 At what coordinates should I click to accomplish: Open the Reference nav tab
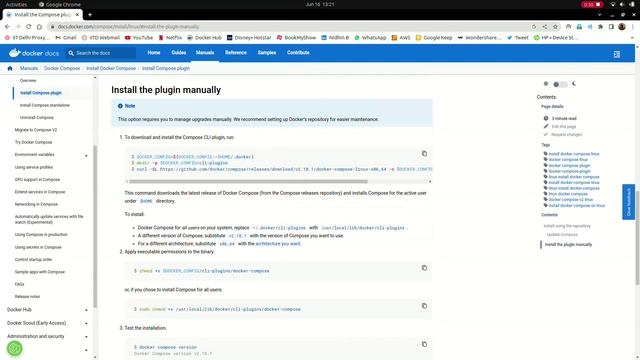click(x=236, y=53)
